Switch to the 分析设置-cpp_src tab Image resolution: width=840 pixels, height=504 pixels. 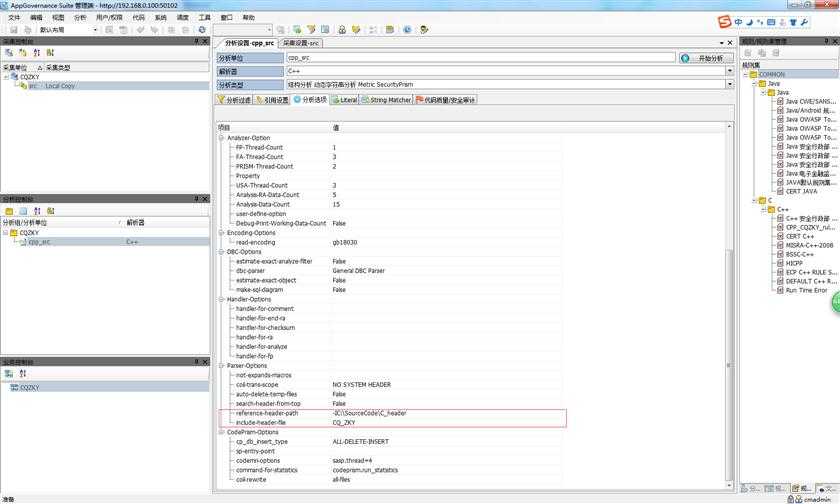click(249, 43)
